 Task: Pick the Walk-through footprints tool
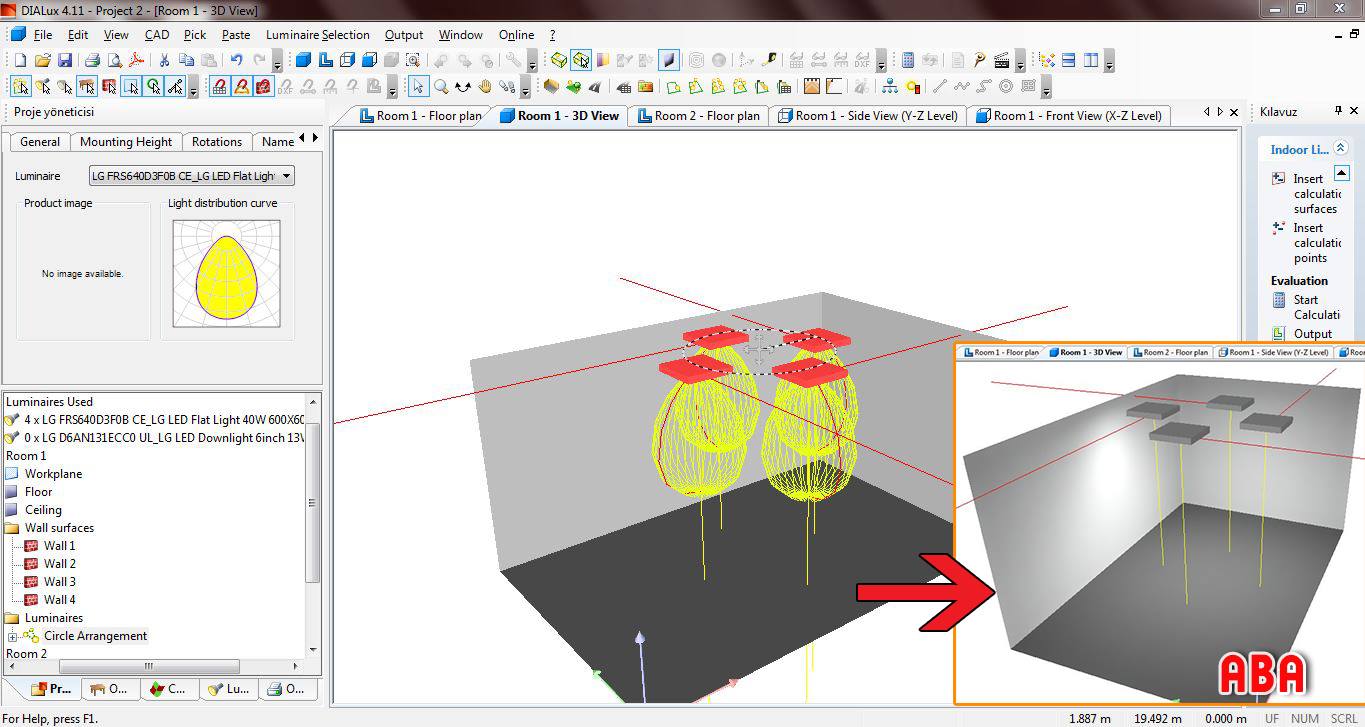click(507, 87)
